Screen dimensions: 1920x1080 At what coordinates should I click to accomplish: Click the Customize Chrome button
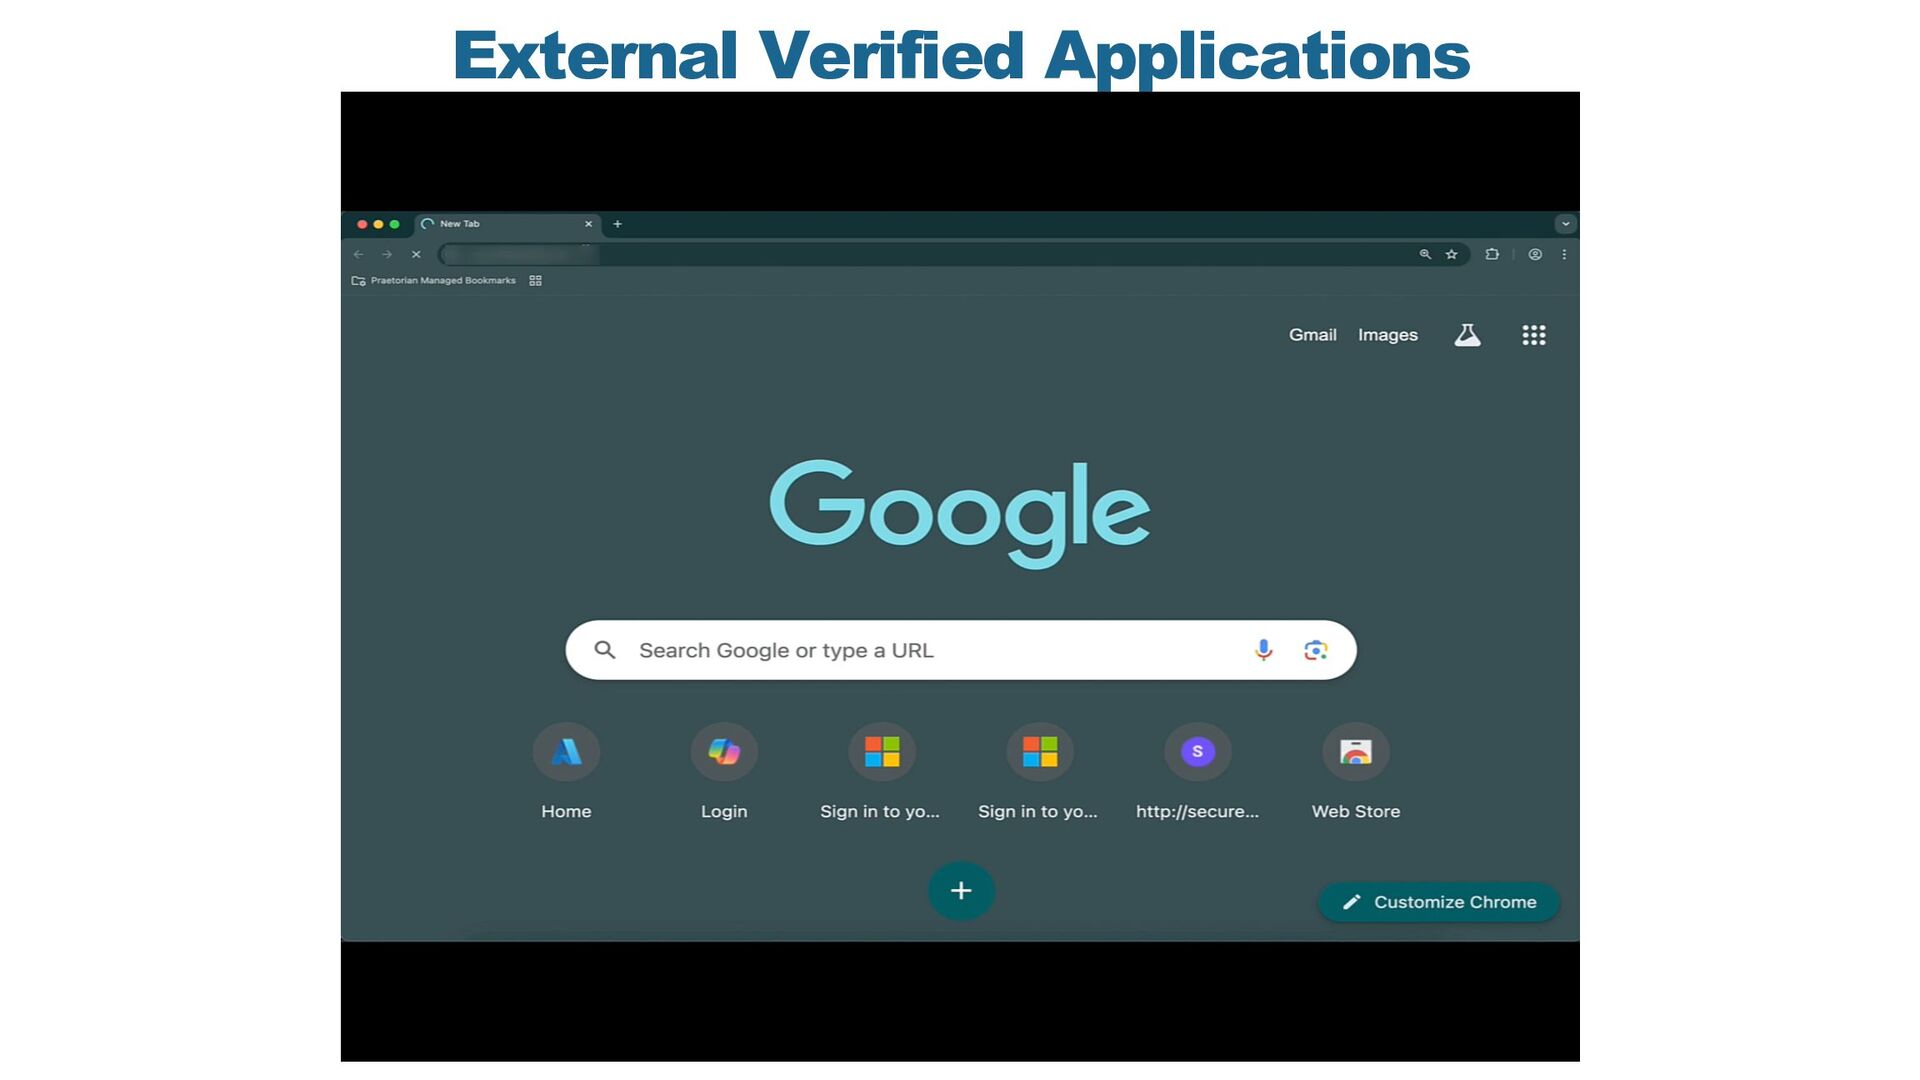tap(1439, 902)
